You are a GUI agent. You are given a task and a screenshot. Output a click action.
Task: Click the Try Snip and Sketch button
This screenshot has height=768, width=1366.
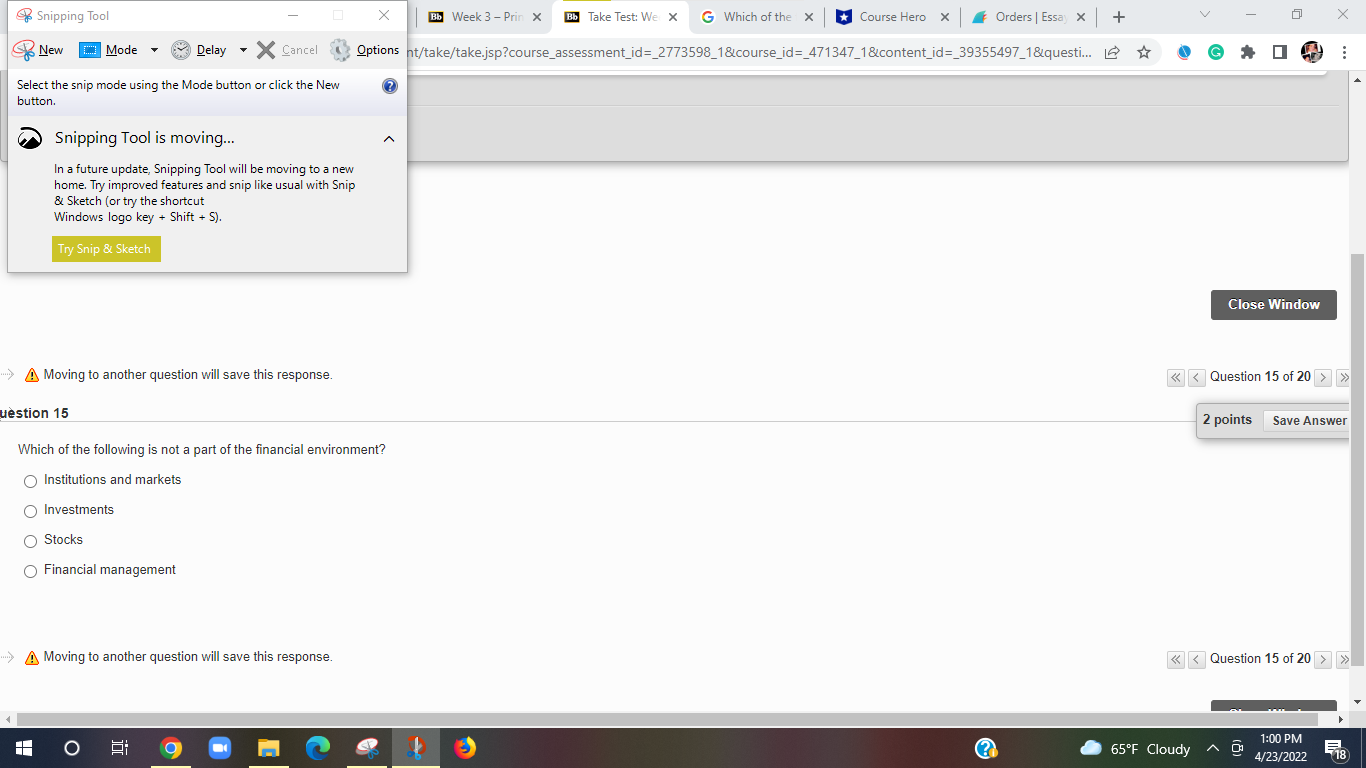[x=105, y=249]
